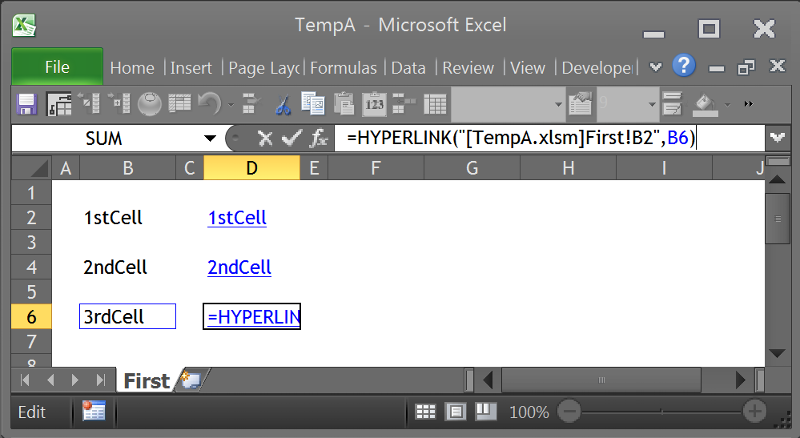Click the Copy icon in the toolbar
The image size is (800, 438).
coord(313,104)
